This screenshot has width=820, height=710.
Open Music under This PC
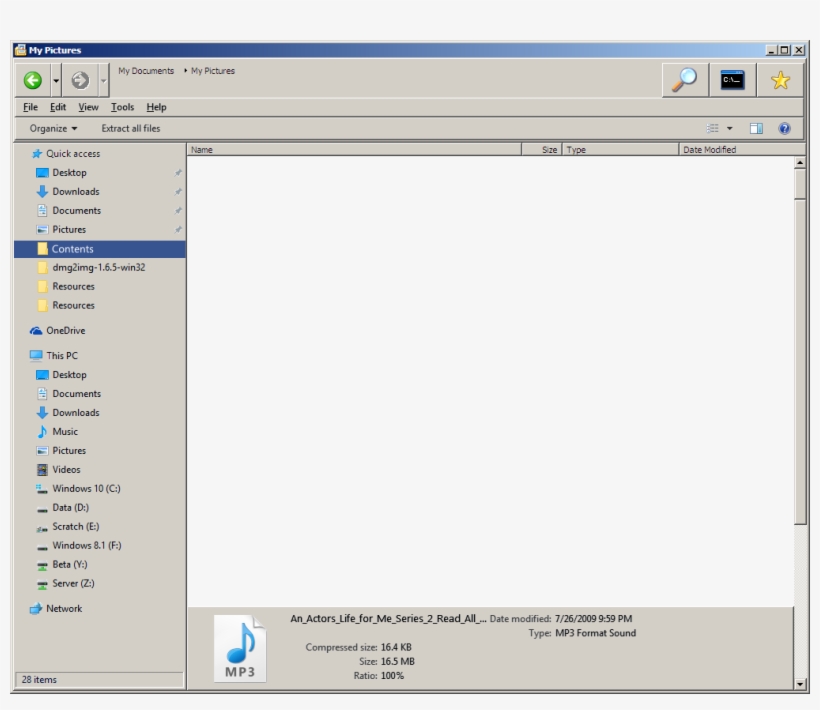pos(65,432)
